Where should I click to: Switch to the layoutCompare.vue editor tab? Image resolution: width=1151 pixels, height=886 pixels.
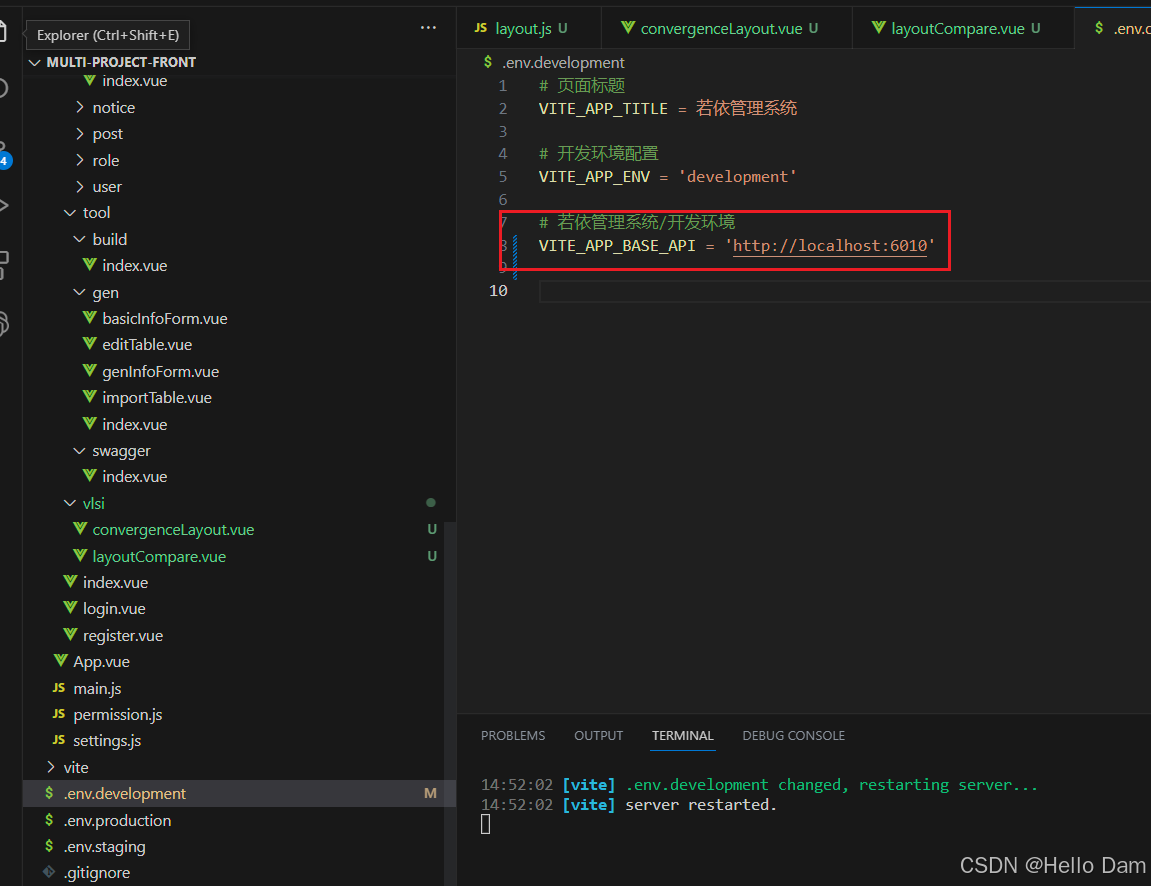[963, 29]
